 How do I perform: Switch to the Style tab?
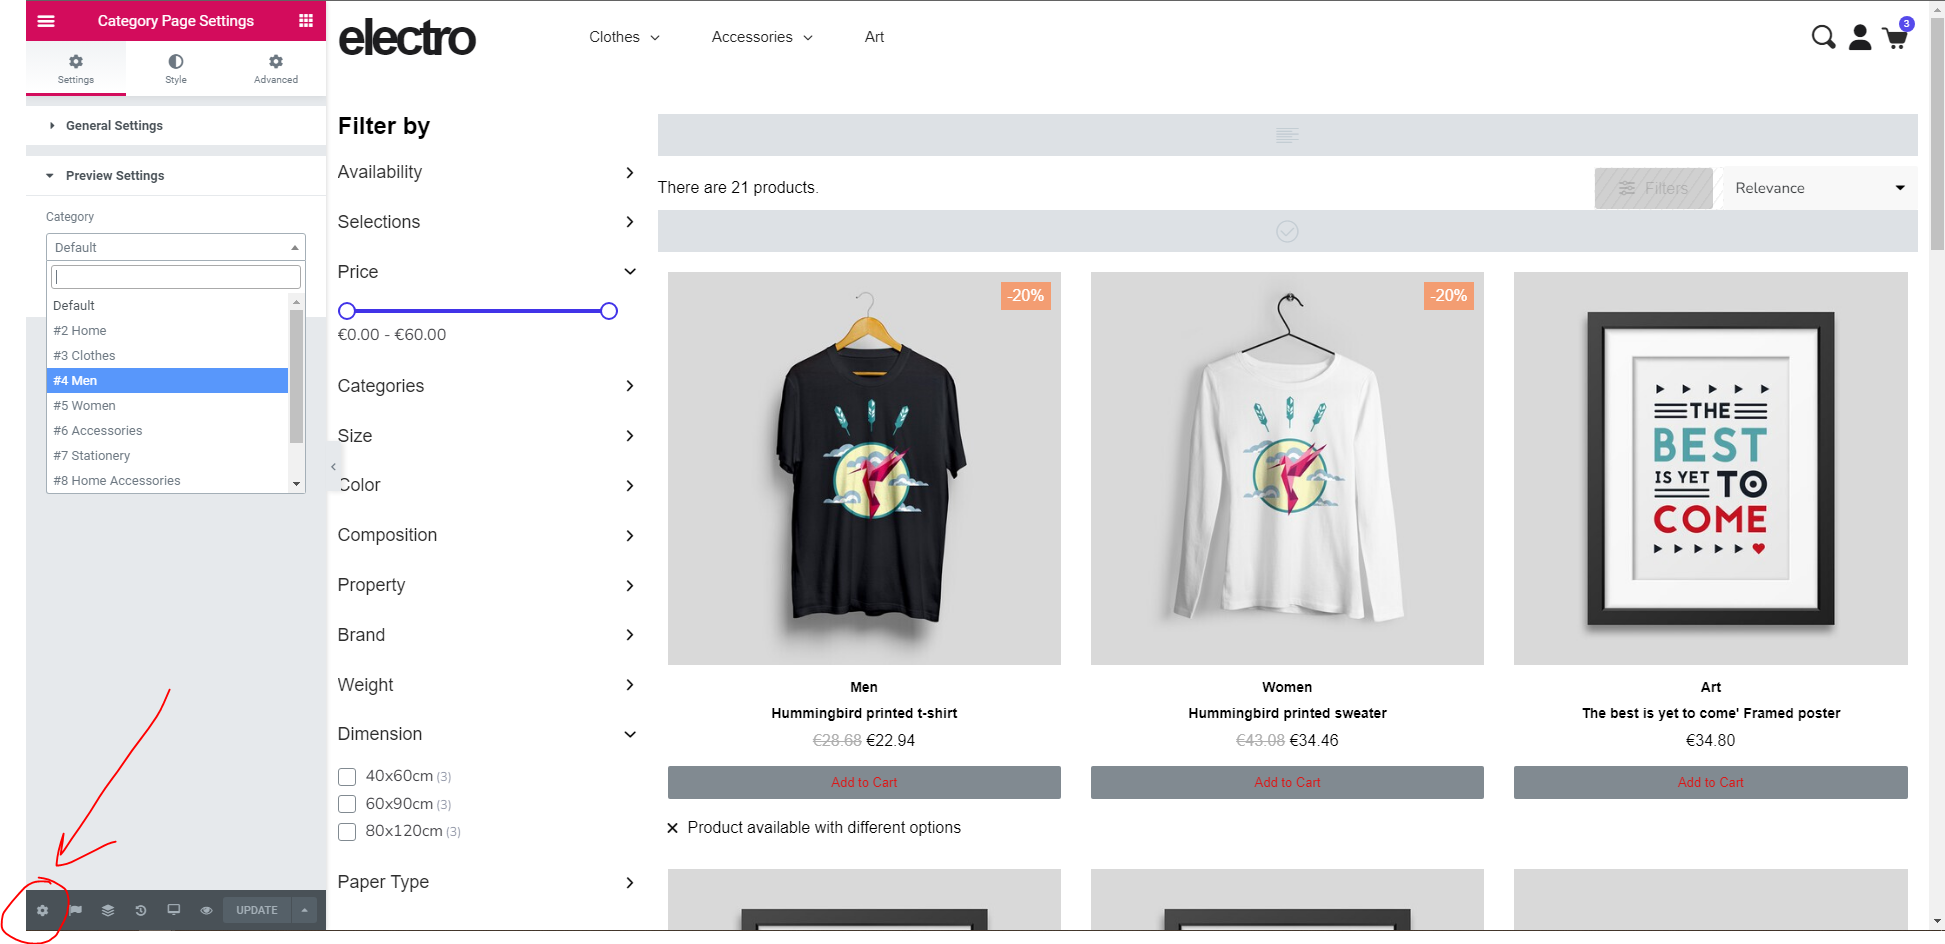[x=176, y=68]
